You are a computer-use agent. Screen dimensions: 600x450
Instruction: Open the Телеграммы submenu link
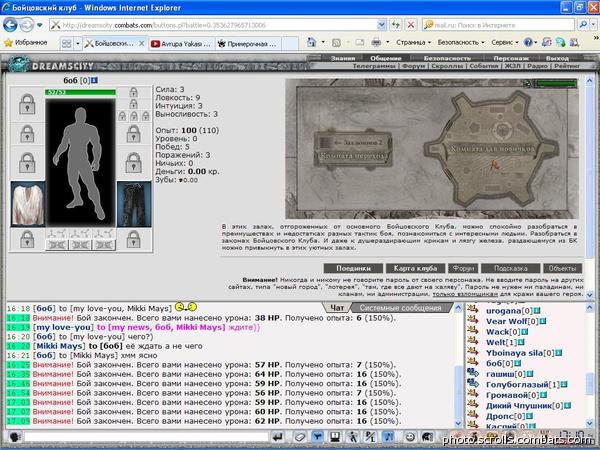374,66
